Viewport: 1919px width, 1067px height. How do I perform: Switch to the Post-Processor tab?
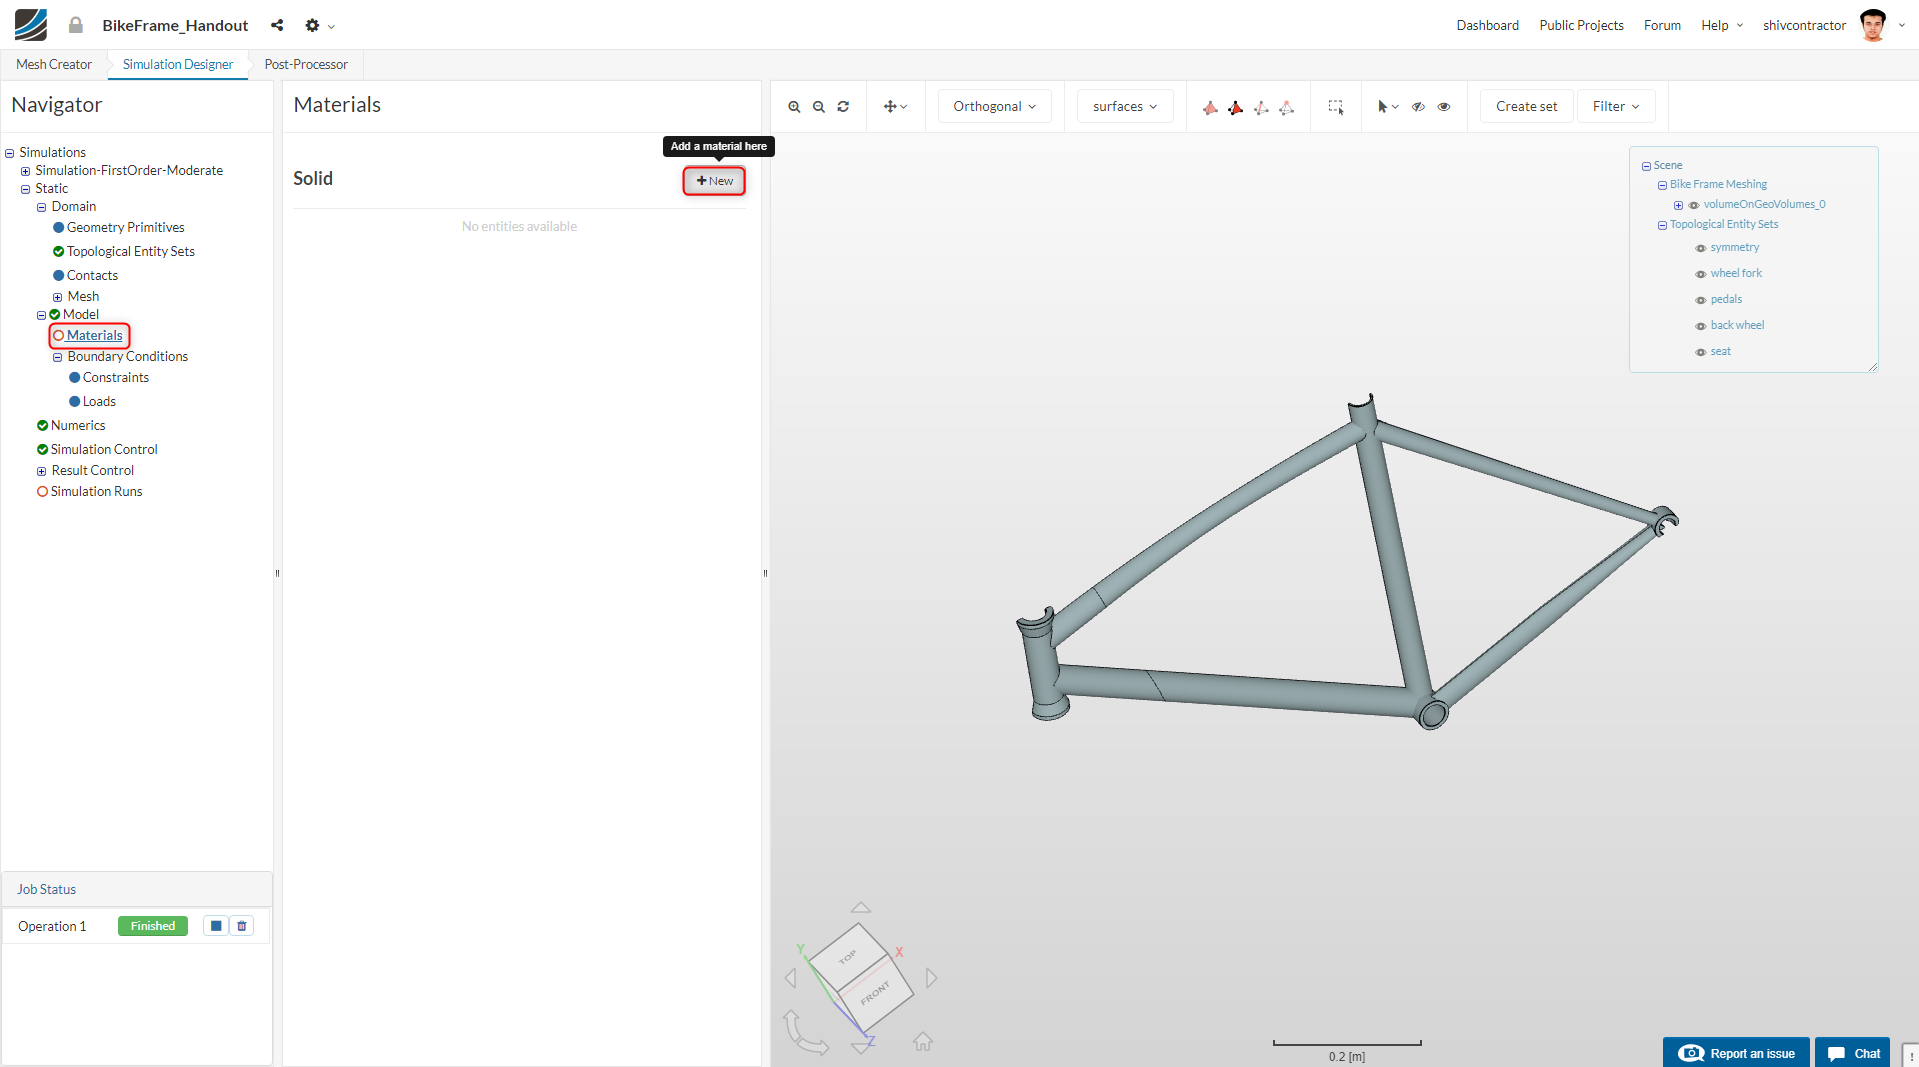tap(305, 64)
